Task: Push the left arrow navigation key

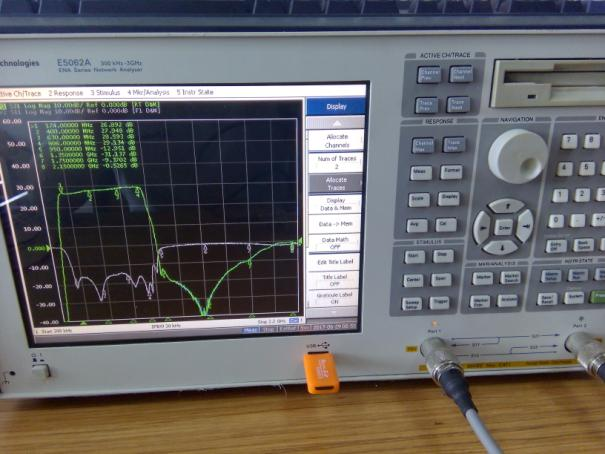Action: [482, 228]
